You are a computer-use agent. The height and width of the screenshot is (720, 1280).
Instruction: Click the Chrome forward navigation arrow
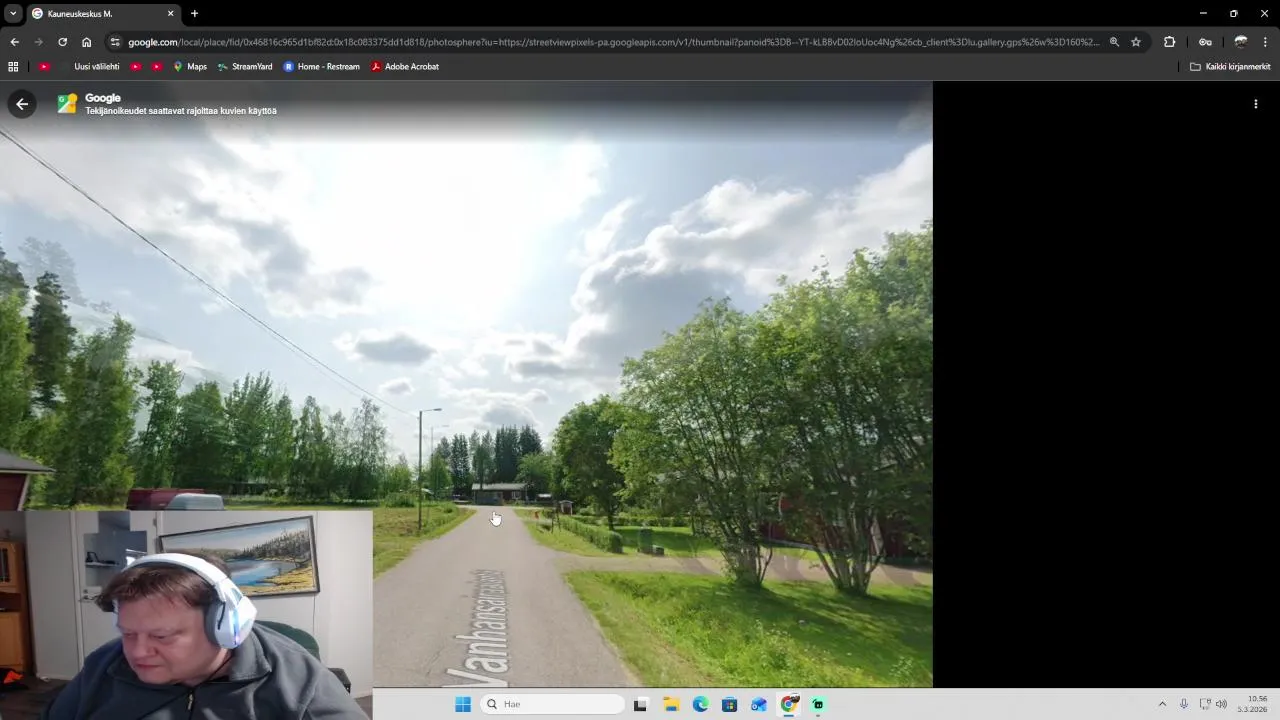point(38,42)
